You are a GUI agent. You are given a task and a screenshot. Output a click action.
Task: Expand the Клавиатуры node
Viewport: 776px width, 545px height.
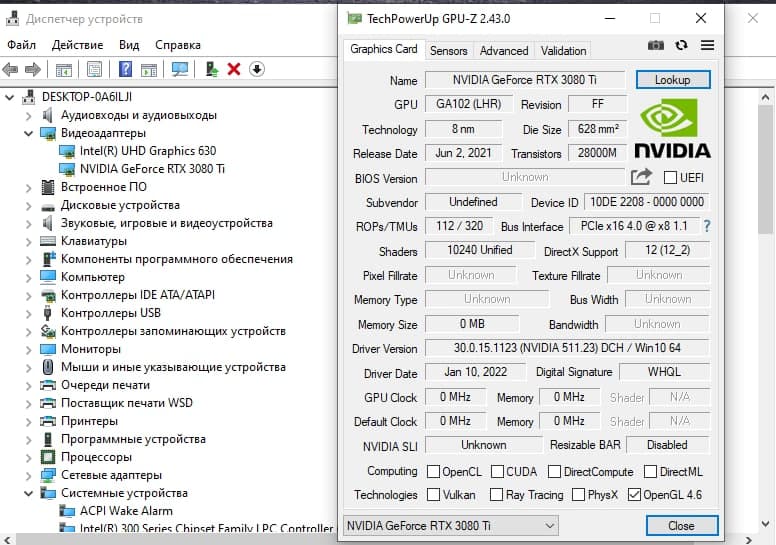(x=28, y=242)
